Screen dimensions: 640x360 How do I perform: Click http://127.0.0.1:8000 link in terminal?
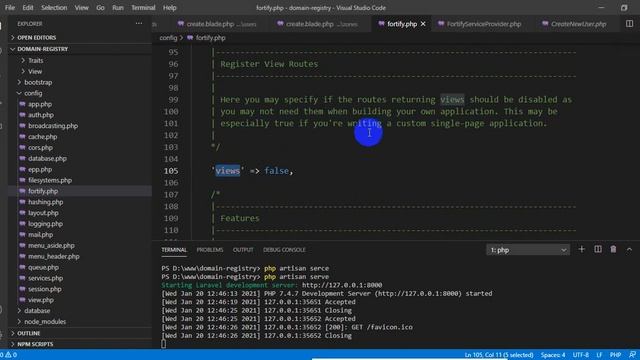coord(342,285)
